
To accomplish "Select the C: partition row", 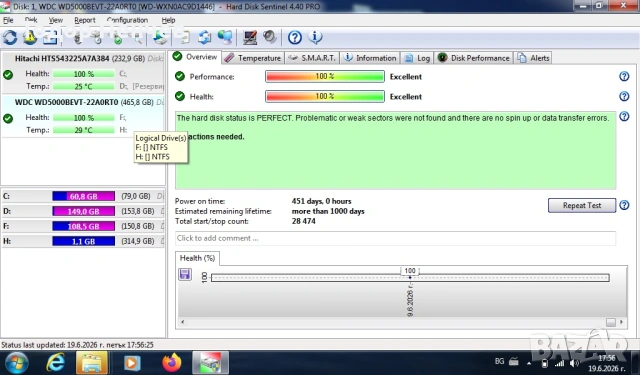I will [x=83, y=196].
